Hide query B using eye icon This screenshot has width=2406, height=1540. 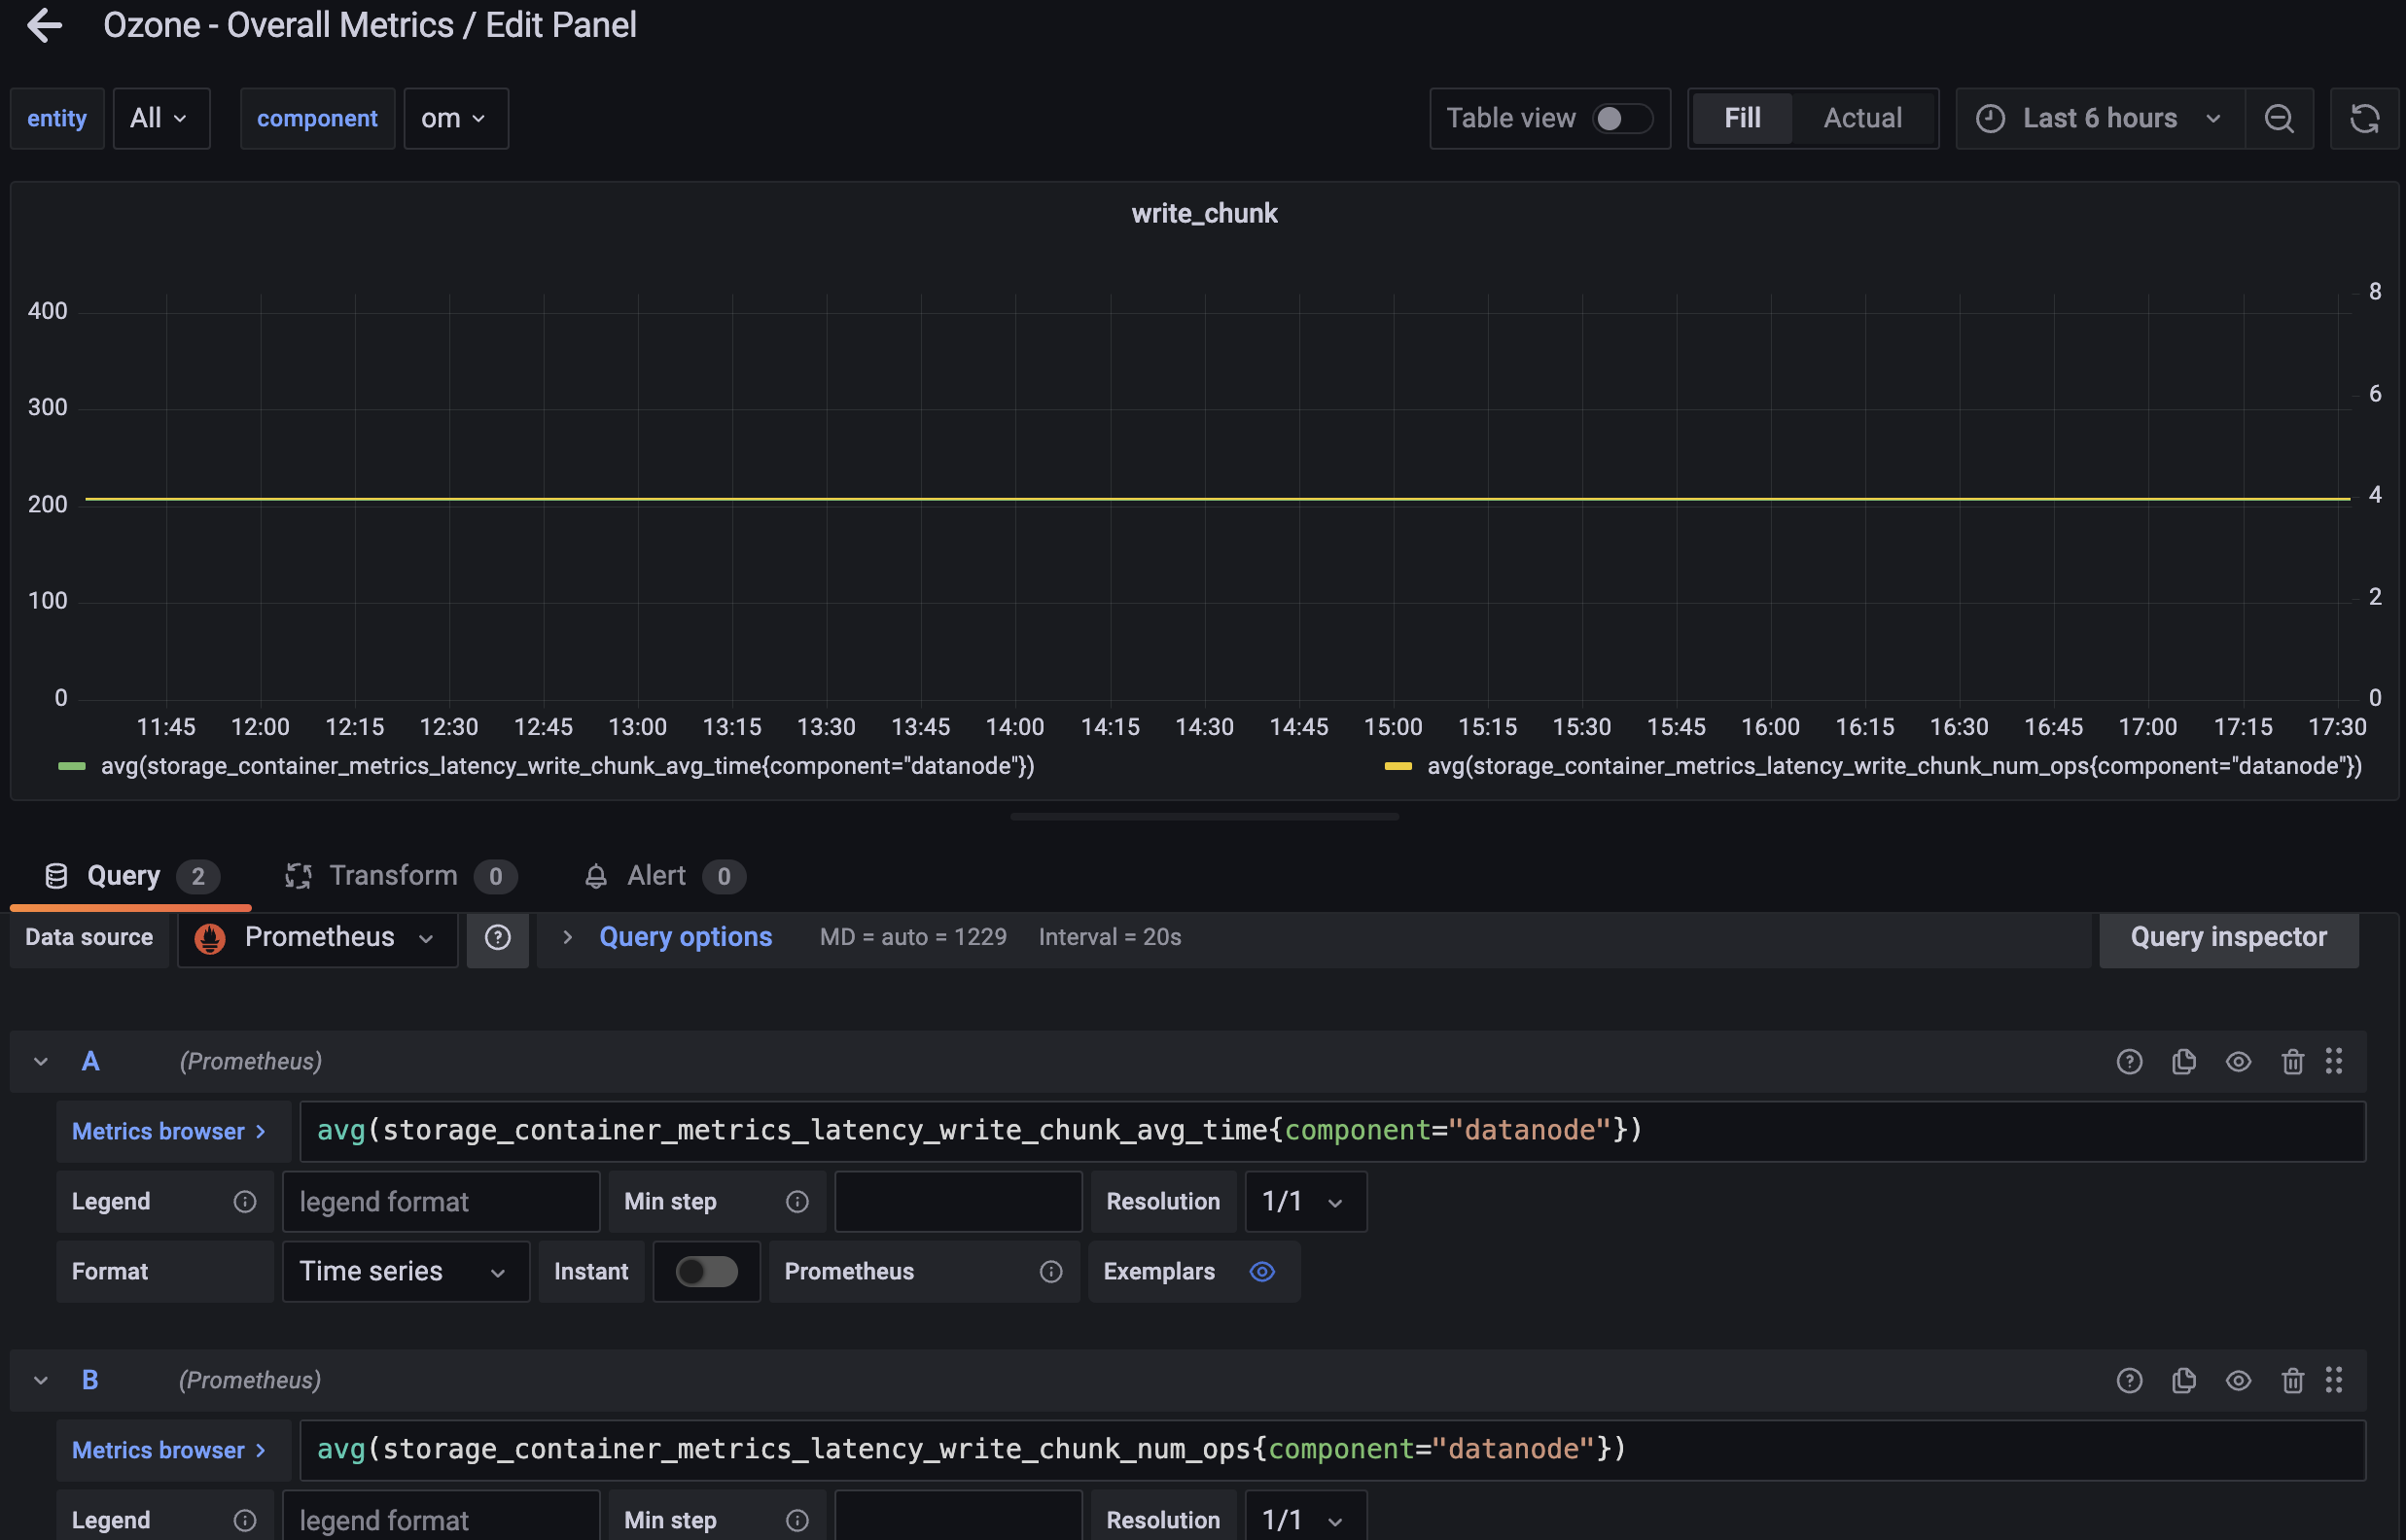(x=2238, y=1380)
